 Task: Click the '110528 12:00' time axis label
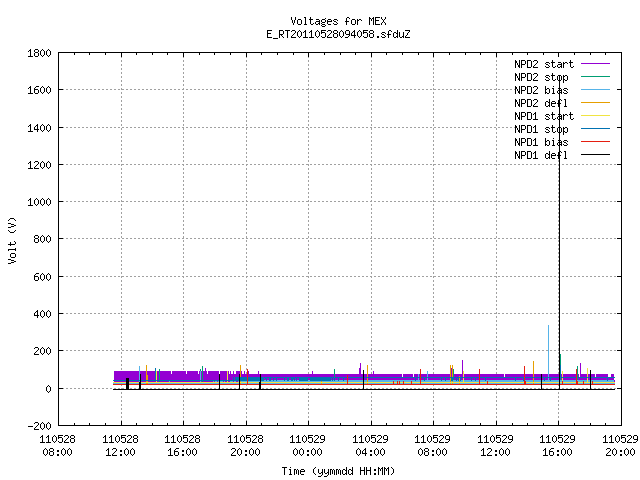[x=120, y=446]
